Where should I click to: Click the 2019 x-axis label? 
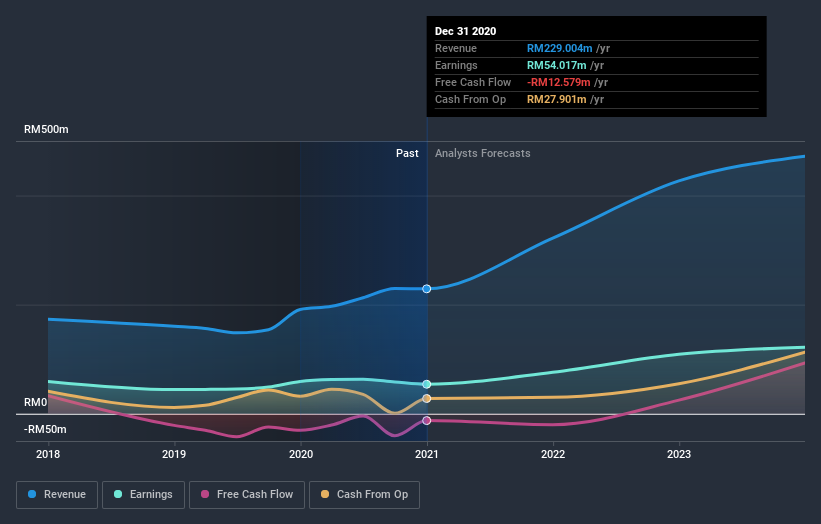click(x=174, y=454)
